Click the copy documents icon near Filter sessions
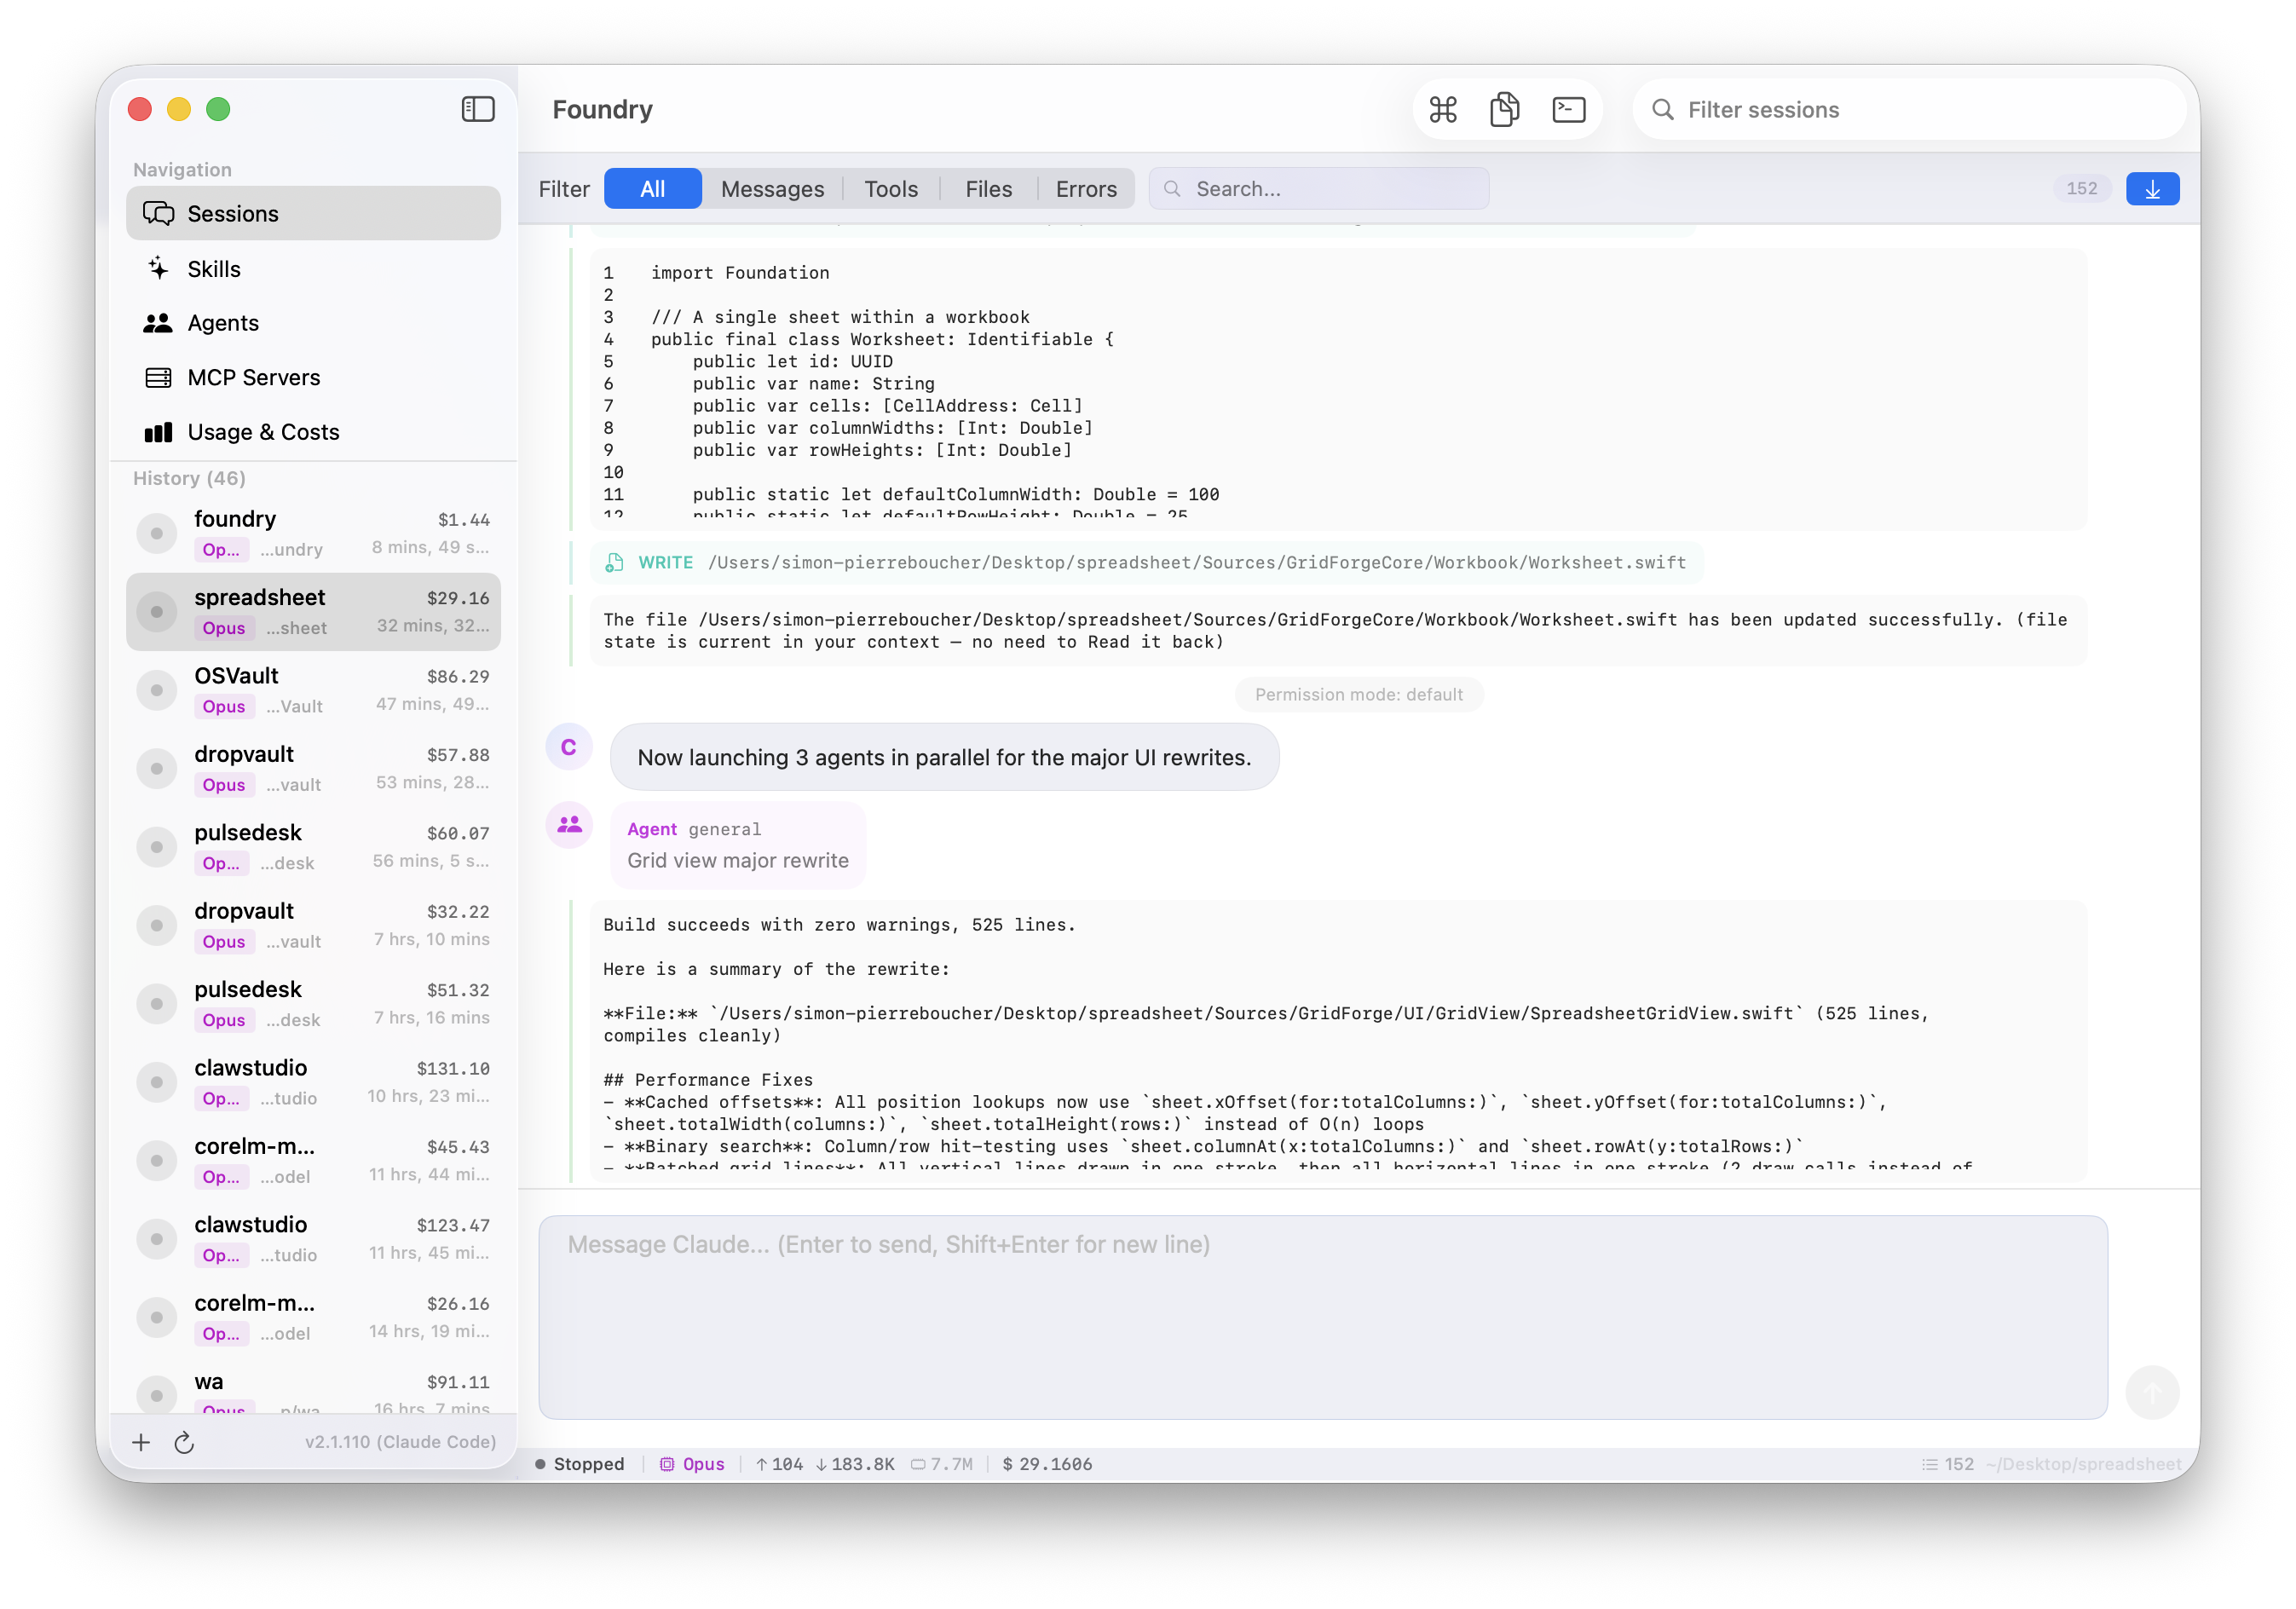This screenshot has width=2296, height=1609. point(1505,109)
